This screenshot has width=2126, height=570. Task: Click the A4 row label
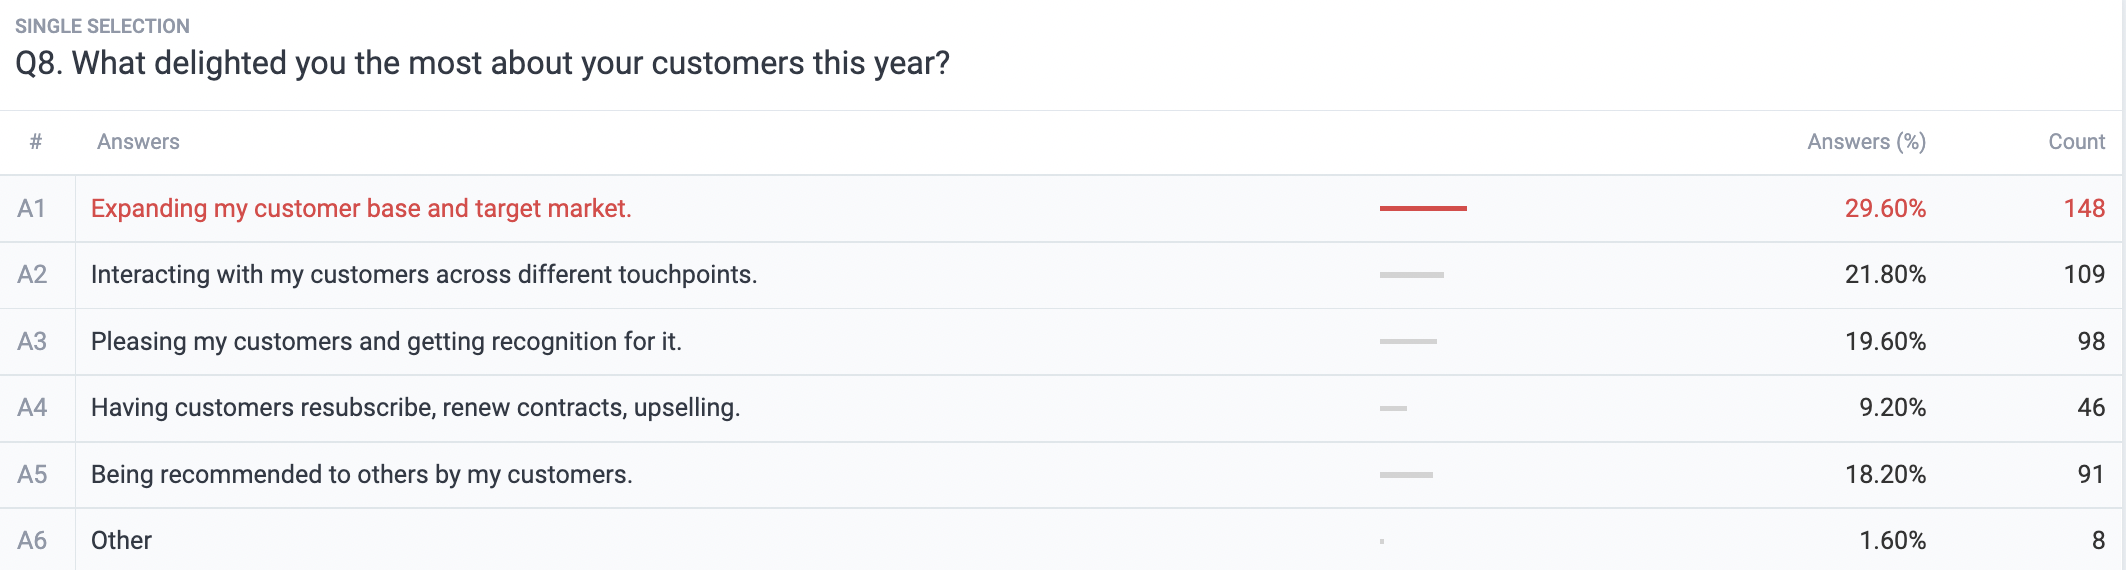[32, 407]
